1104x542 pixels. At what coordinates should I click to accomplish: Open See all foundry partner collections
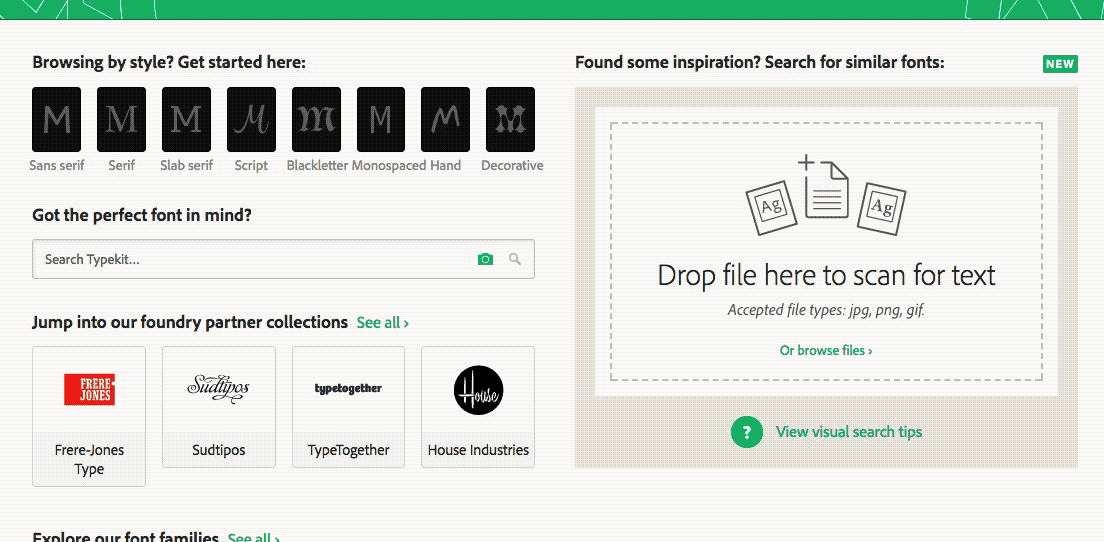click(382, 323)
